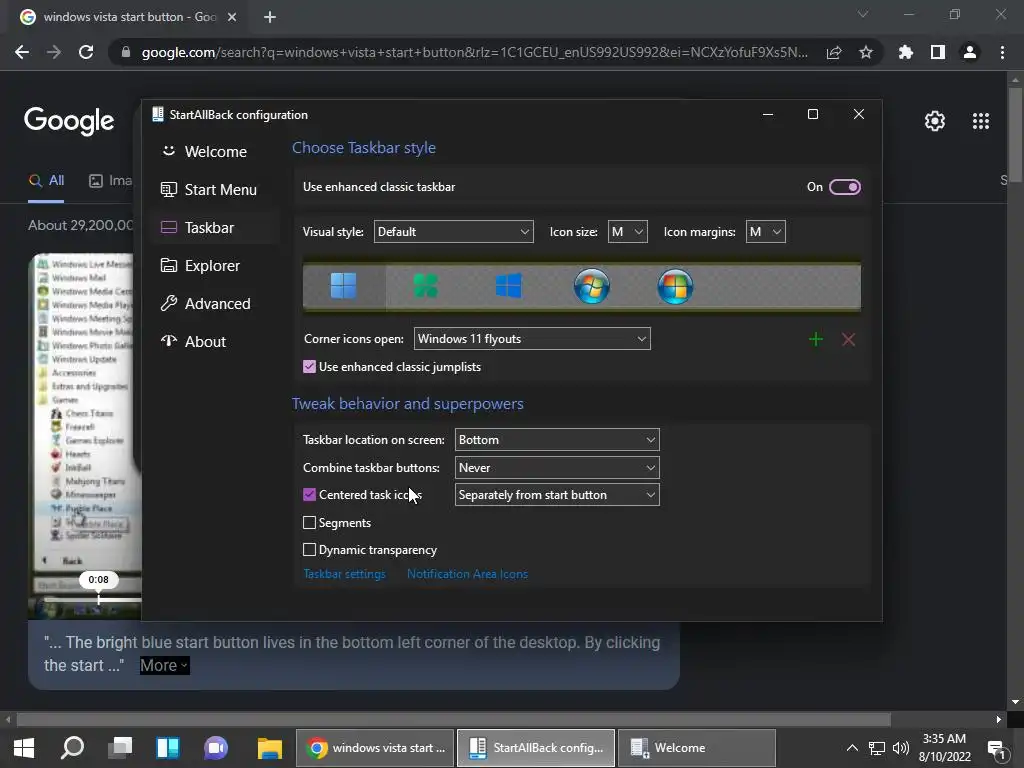The width and height of the screenshot is (1024, 768).
Task: Select the Taskbar section
Action: click(216, 228)
